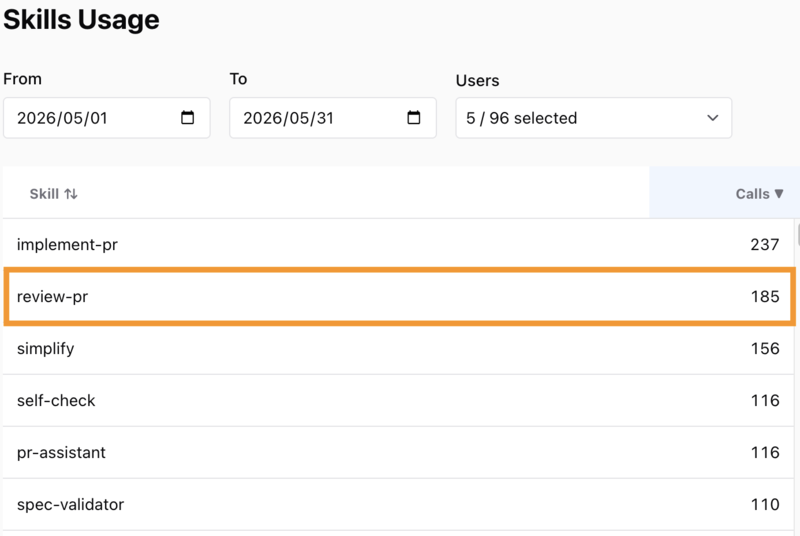Toggle the Calls column descending sort arrow

[779, 194]
